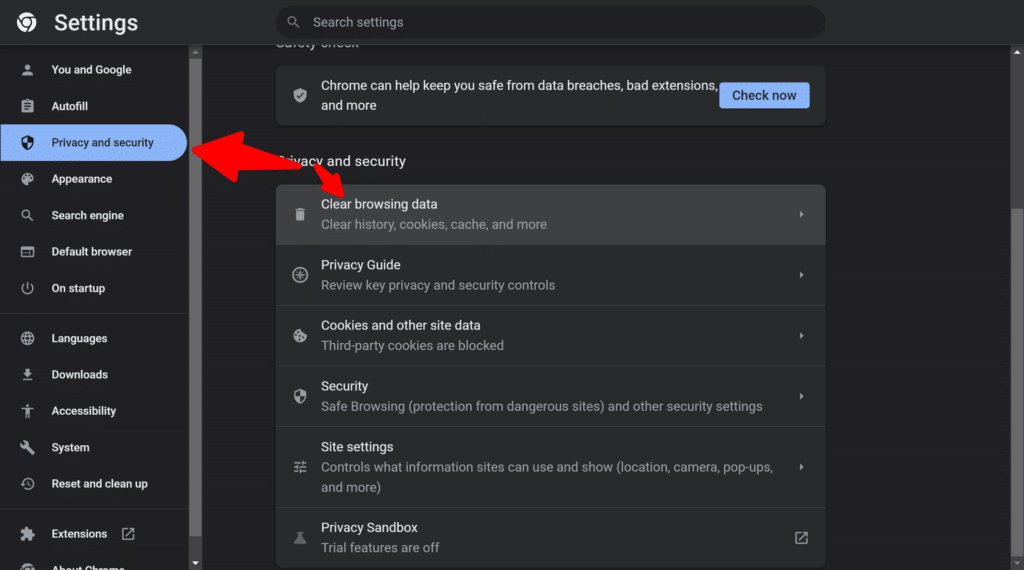Open Site settings via its right arrow
The width and height of the screenshot is (1024, 570).
click(x=801, y=467)
